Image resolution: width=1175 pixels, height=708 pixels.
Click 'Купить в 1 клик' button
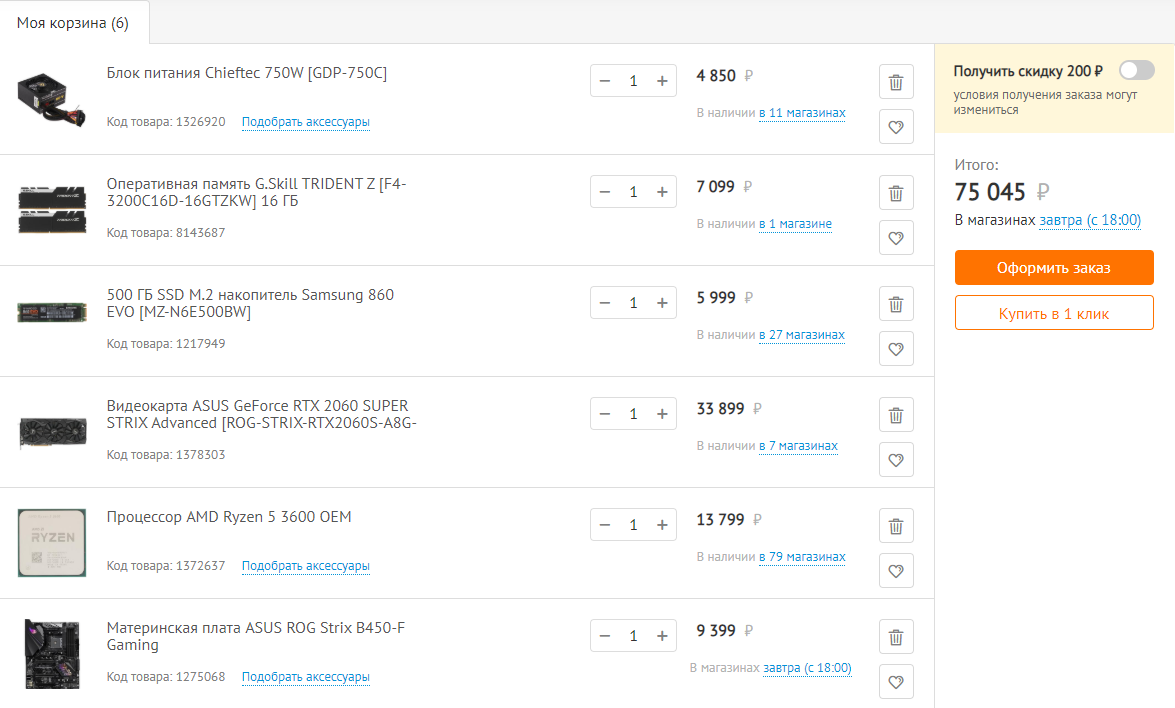point(1054,313)
